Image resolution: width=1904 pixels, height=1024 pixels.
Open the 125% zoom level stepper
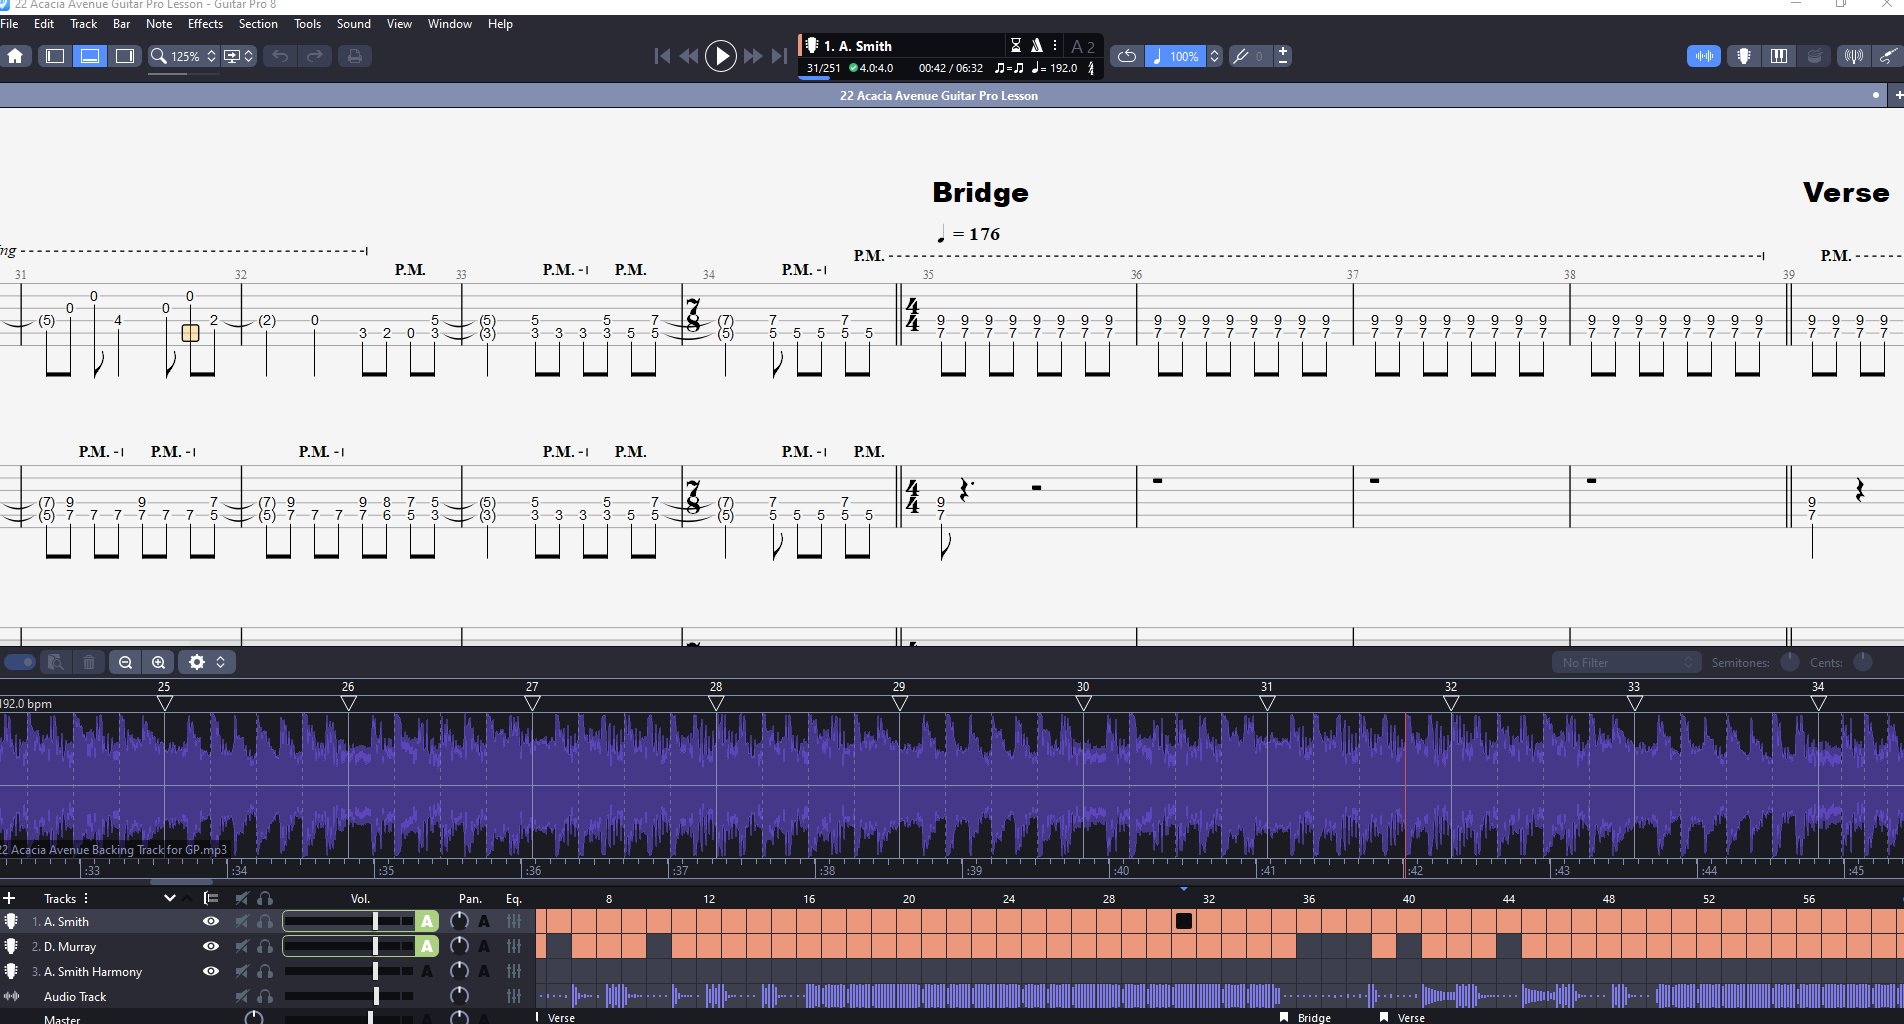coord(211,56)
